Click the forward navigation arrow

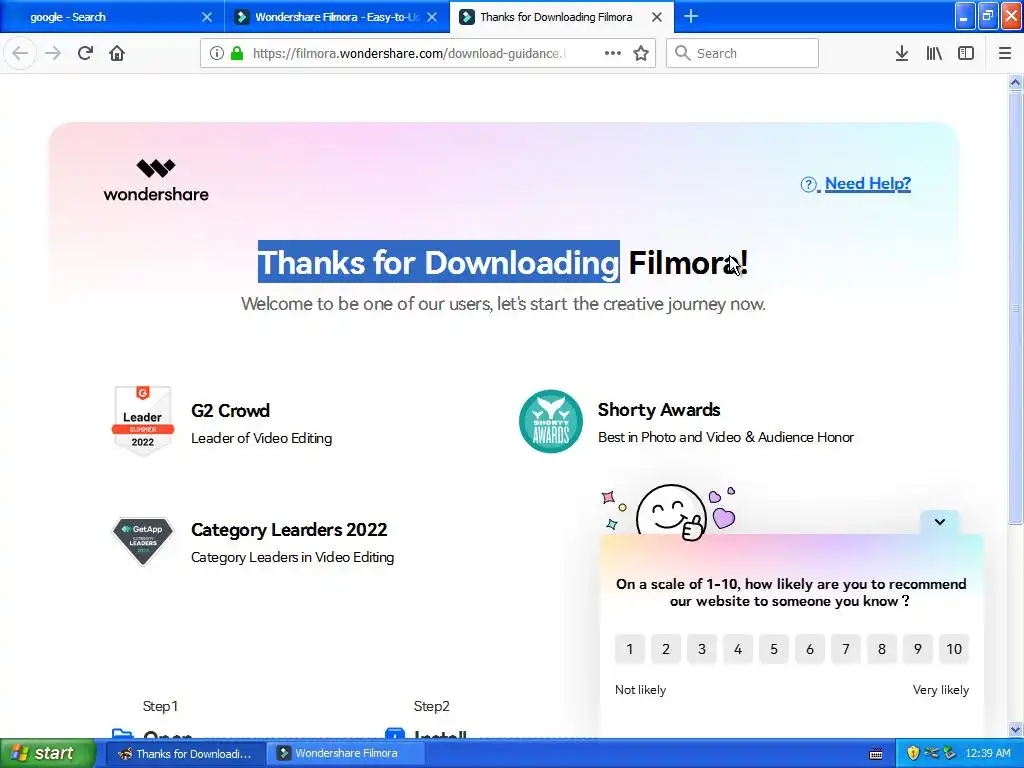click(53, 53)
